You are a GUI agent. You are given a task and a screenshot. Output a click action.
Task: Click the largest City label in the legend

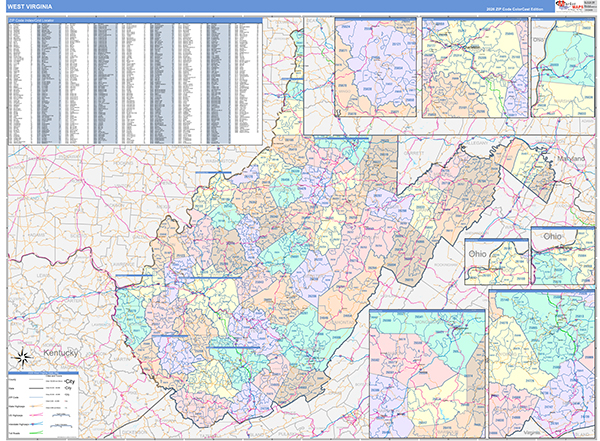70,381
